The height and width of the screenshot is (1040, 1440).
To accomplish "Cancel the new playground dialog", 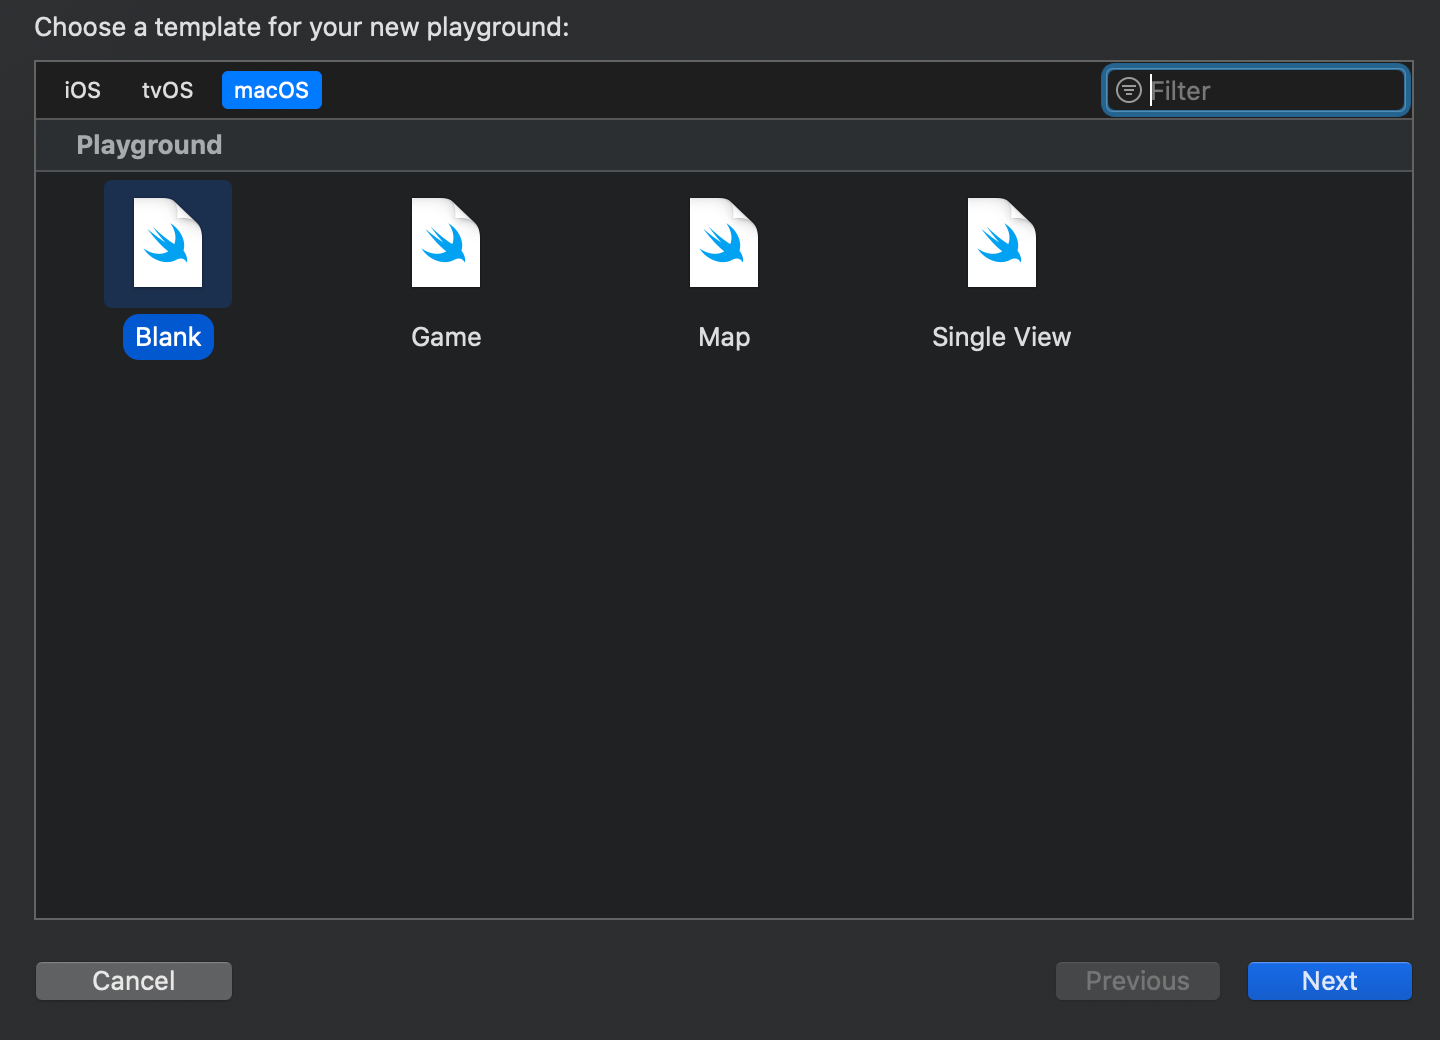I will (134, 981).
